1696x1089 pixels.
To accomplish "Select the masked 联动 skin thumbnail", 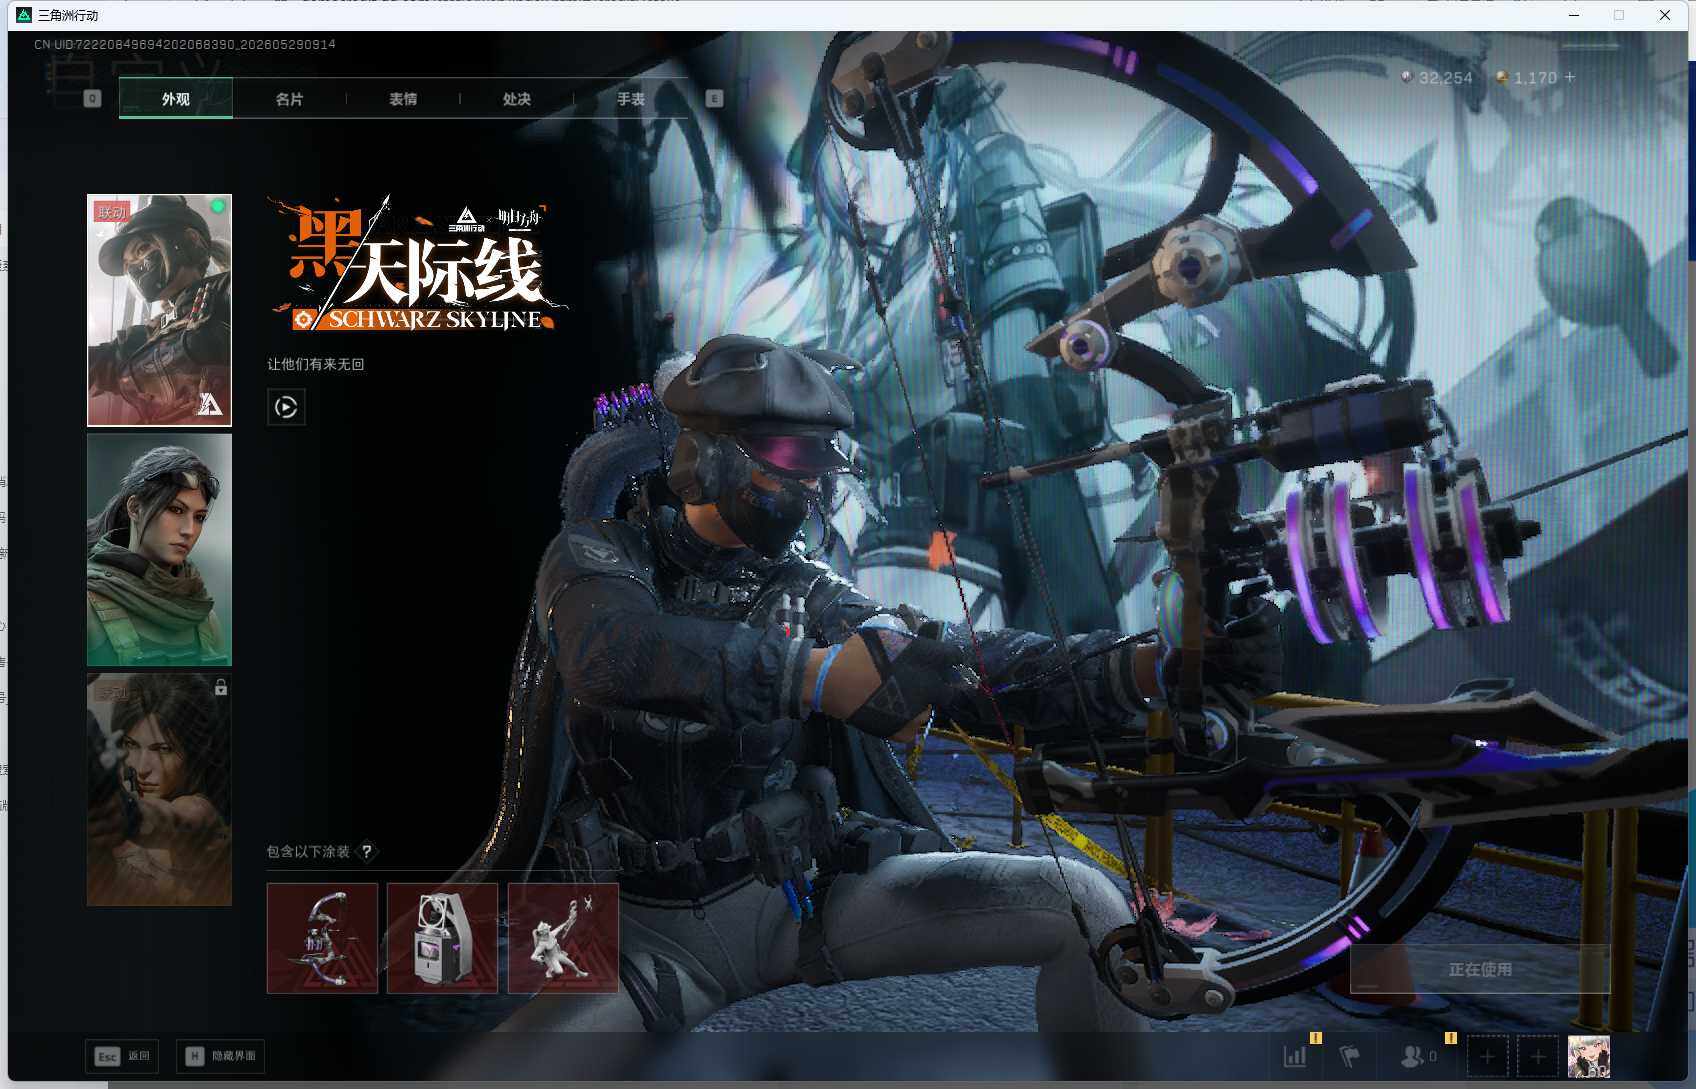I will (x=159, y=310).
